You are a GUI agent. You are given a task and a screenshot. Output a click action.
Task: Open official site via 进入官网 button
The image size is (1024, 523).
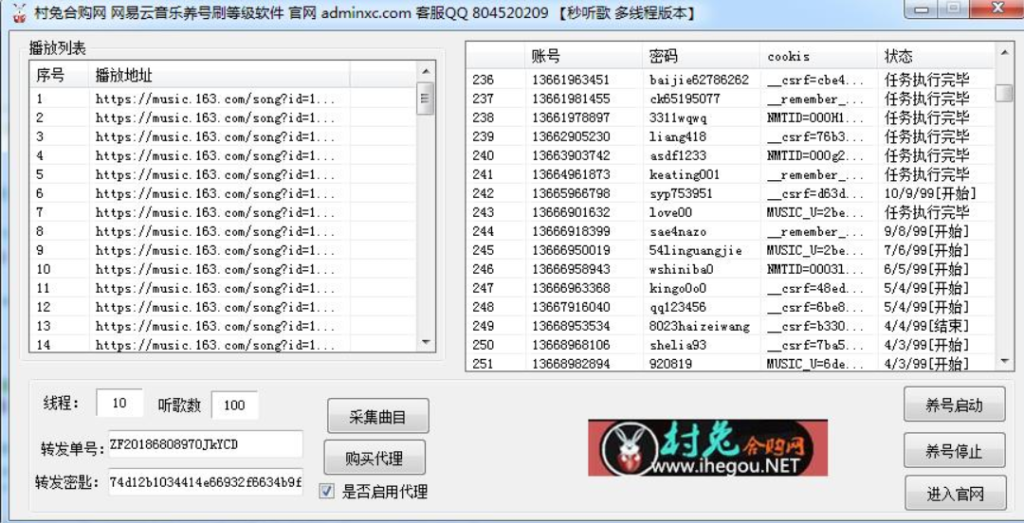click(955, 494)
